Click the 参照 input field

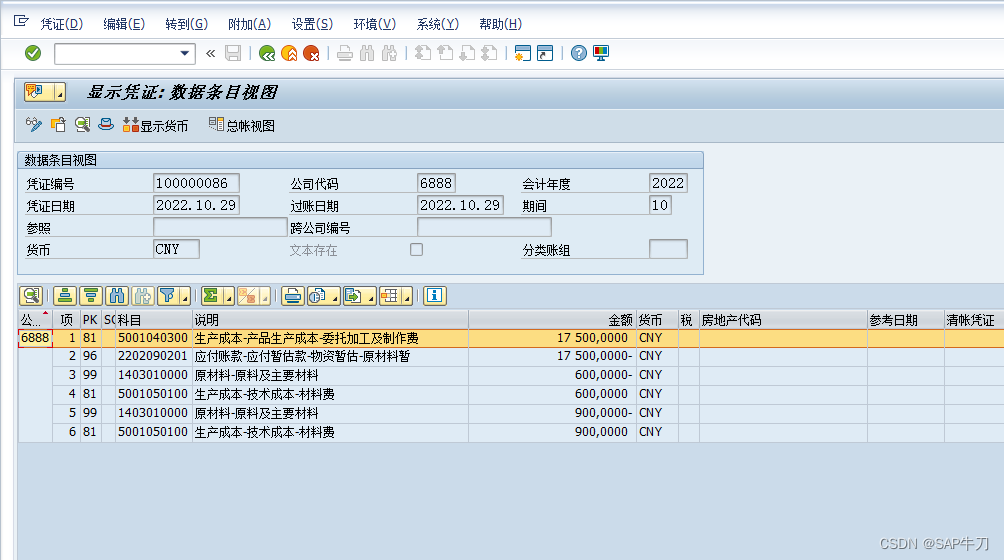point(220,227)
